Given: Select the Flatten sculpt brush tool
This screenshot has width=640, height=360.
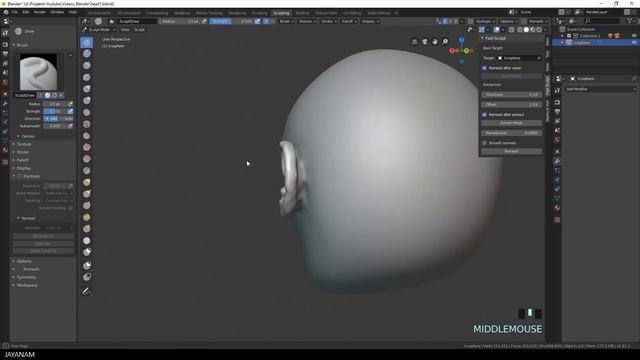Looking at the screenshot, I should pos(87,136).
